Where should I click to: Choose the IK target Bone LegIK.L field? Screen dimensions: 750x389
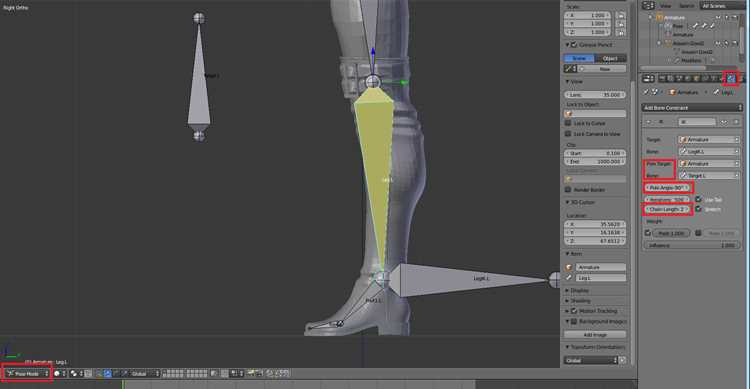coord(709,152)
